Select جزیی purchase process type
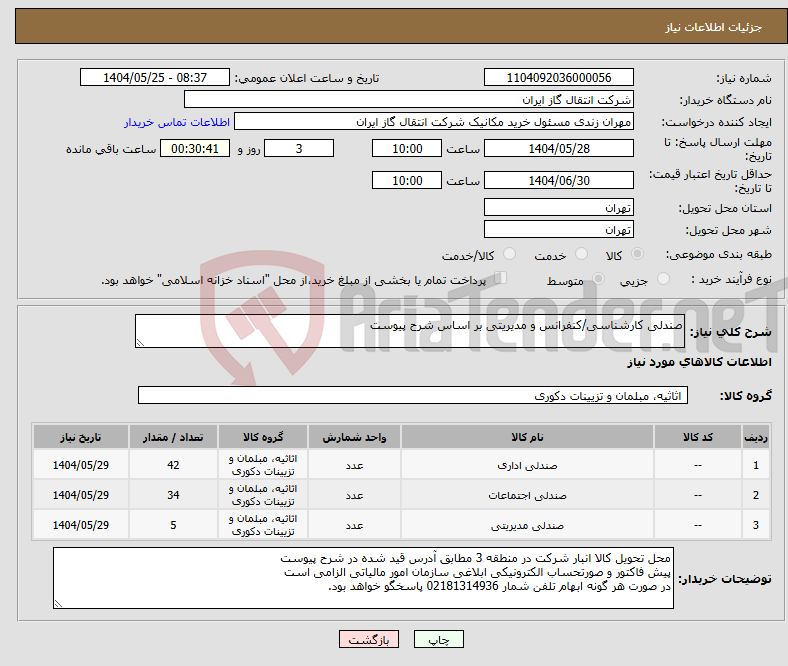This screenshot has width=788, height=666. pos(664,281)
